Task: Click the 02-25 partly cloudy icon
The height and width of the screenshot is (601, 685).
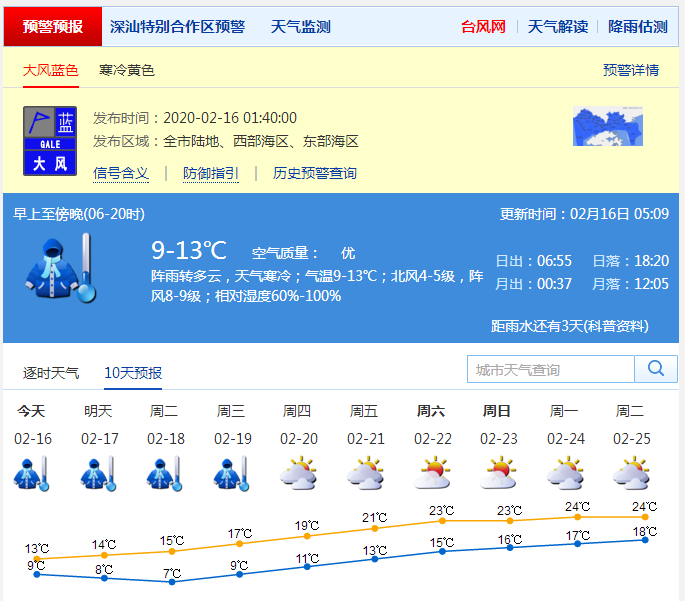Action: click(x=631, y=474)
